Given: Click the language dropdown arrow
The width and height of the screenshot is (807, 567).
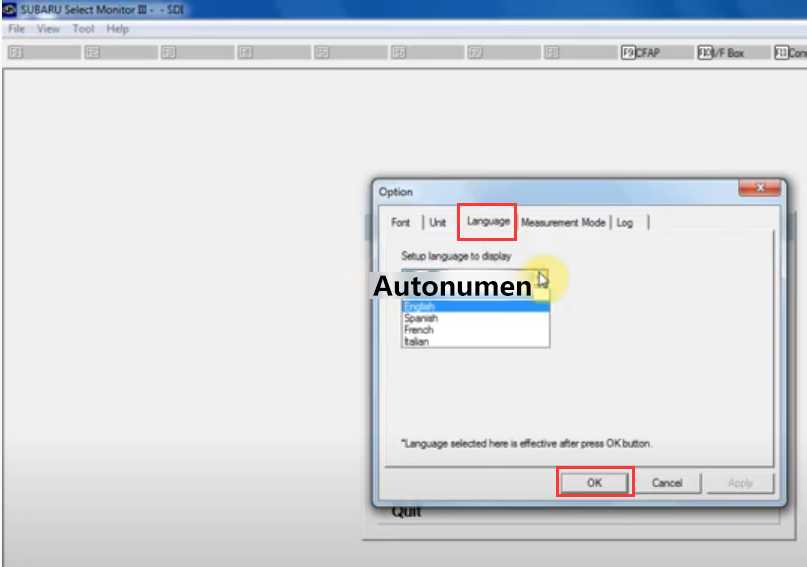Looking at the screenshot, I should coord(541,278).
